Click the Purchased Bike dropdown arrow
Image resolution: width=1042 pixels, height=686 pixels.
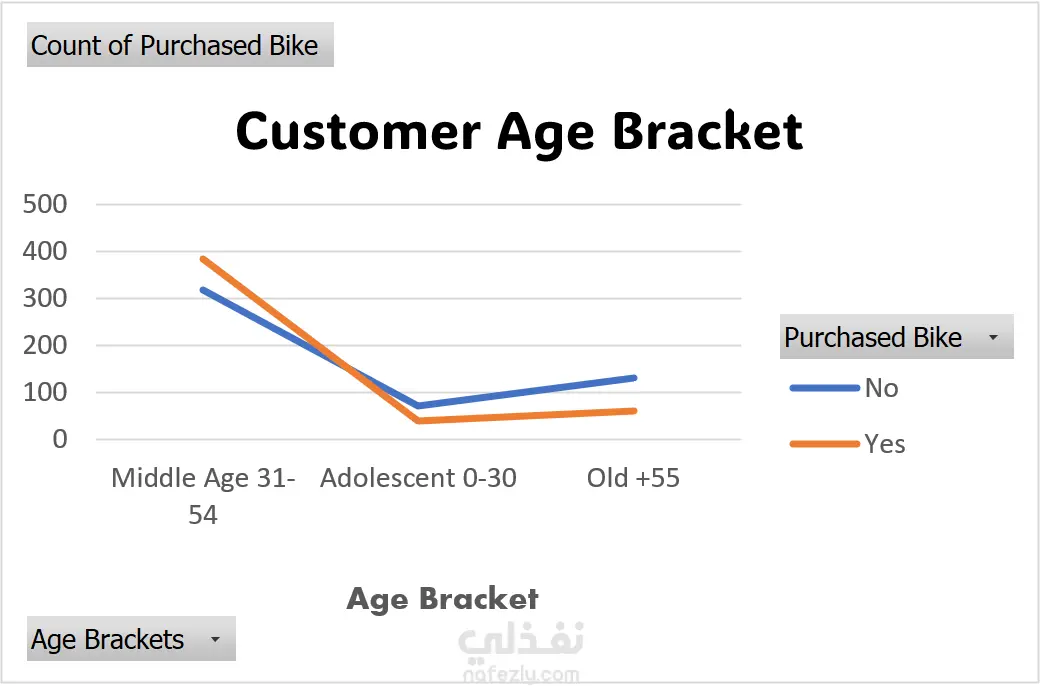click(993, 338)
